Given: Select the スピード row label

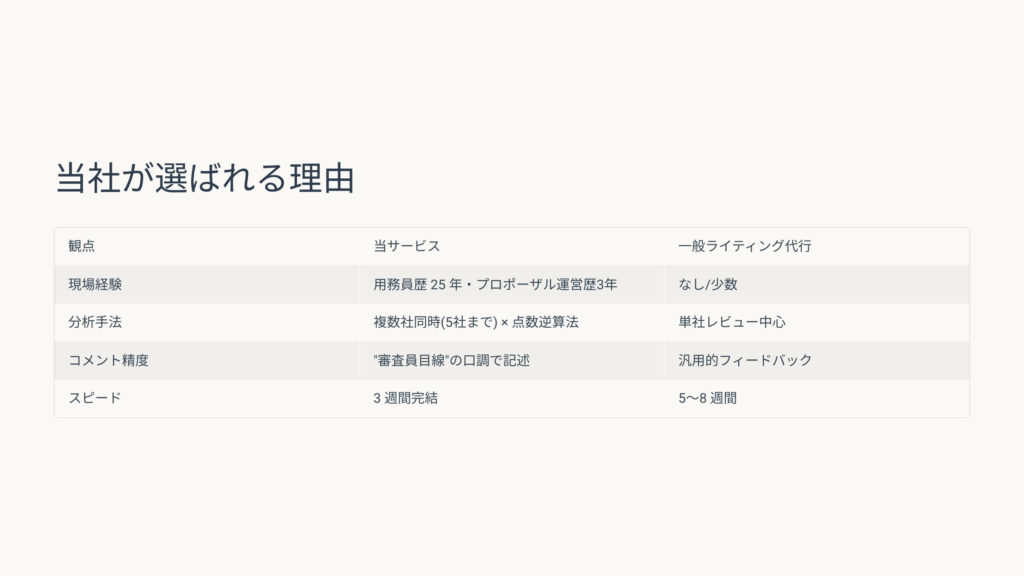Looking at the screenshot, I should [x=95, y=398].
